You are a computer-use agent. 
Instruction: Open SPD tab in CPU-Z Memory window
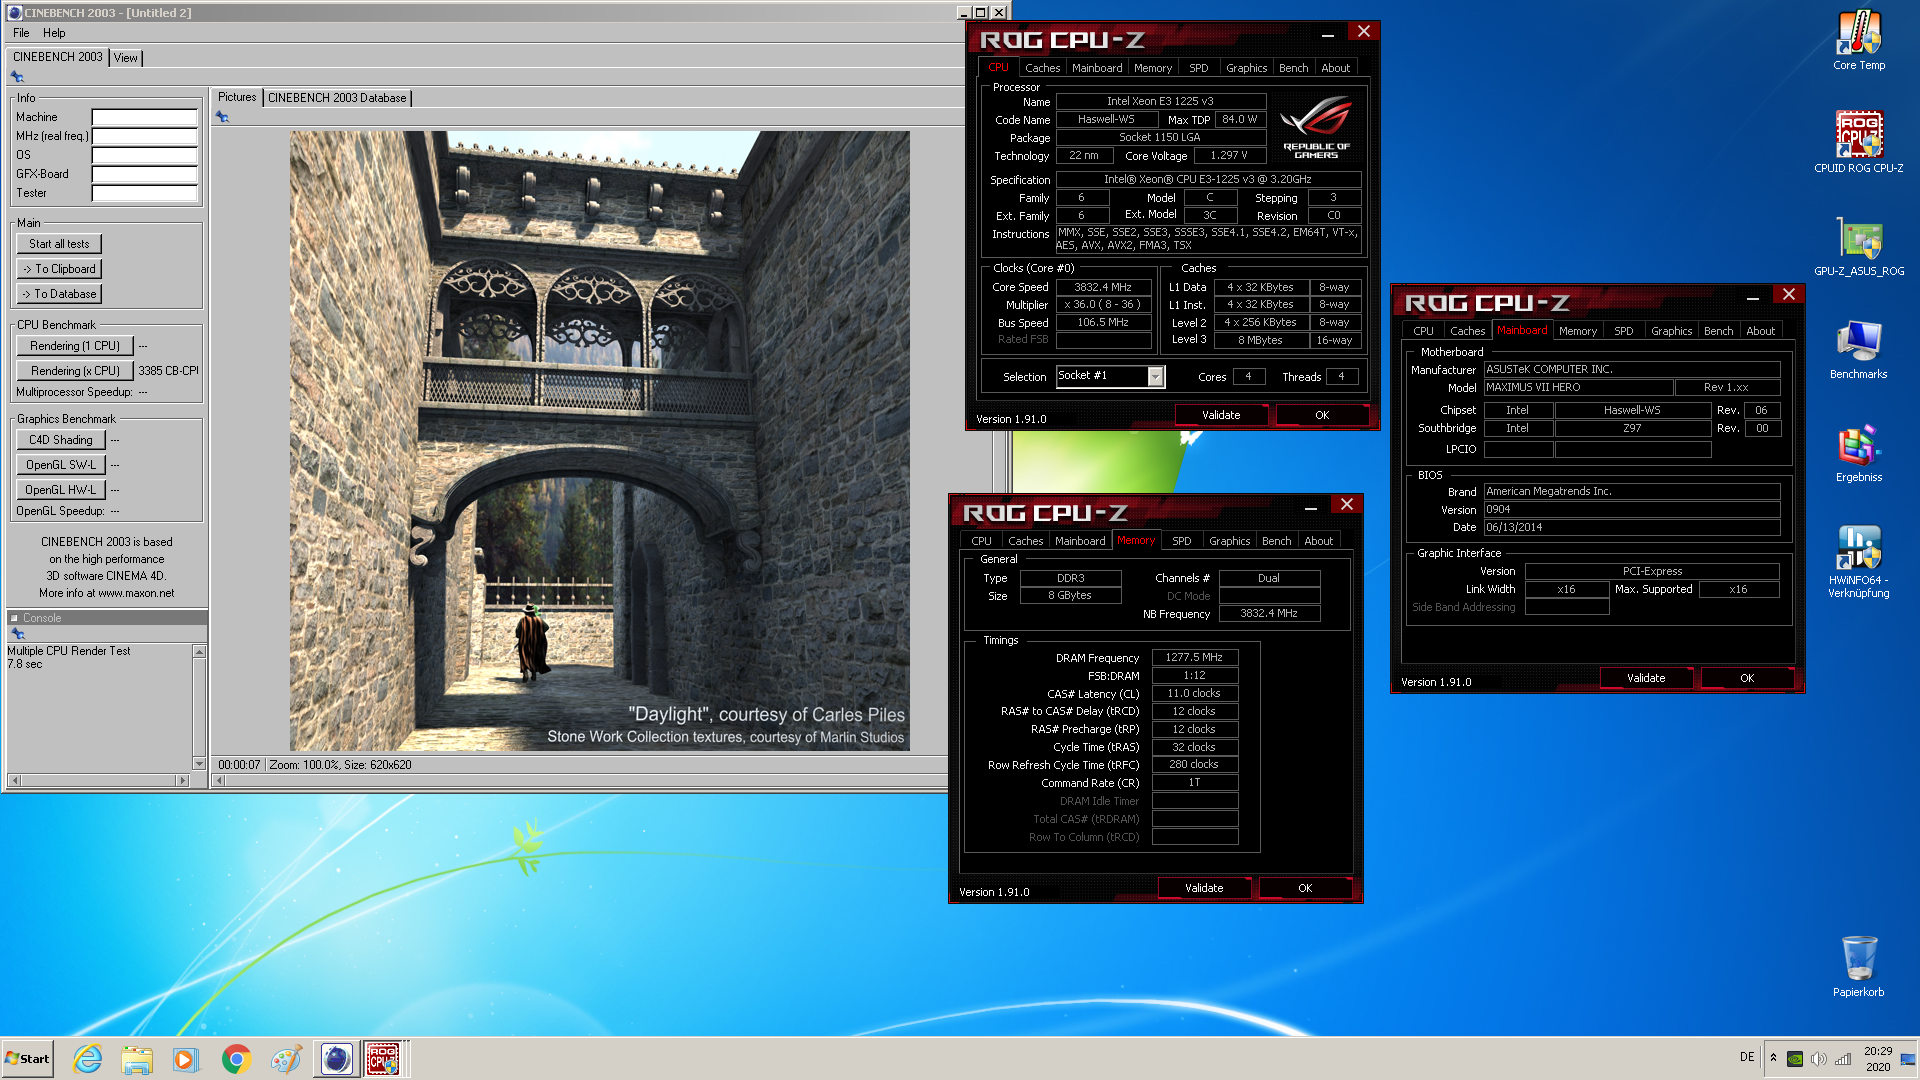coord(1182,541)
